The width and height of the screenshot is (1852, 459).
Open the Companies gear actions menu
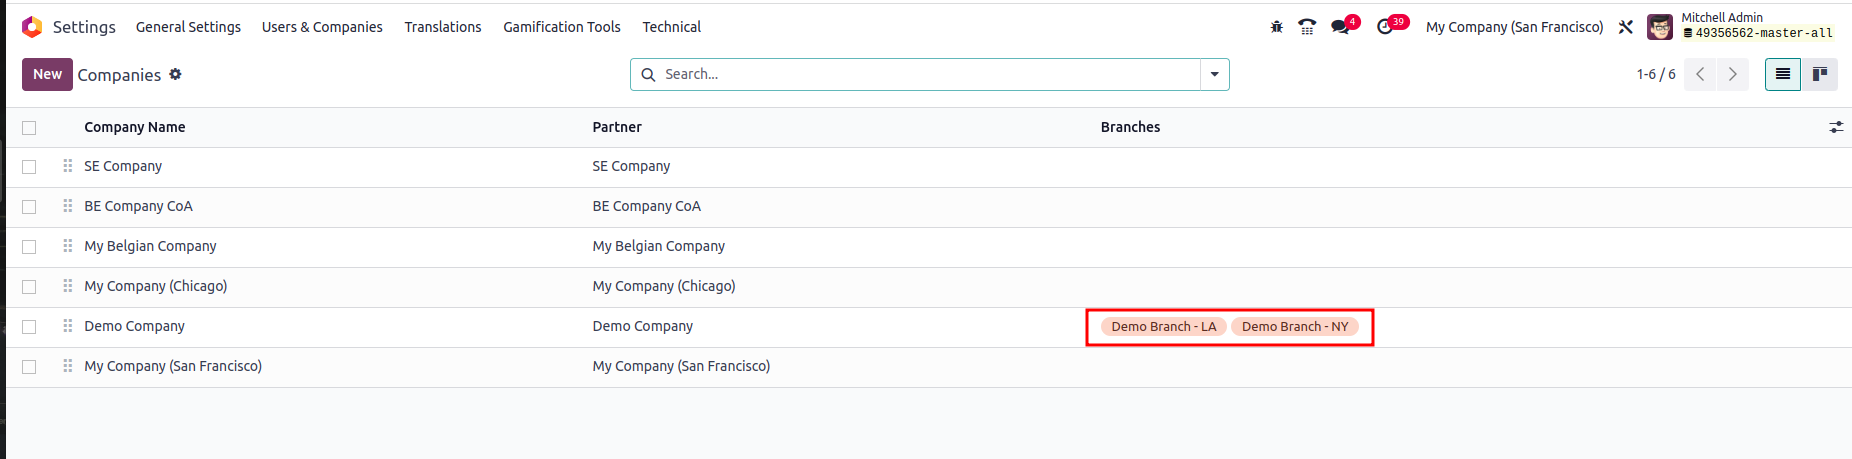pyautogui.click(x=175, y=74)
